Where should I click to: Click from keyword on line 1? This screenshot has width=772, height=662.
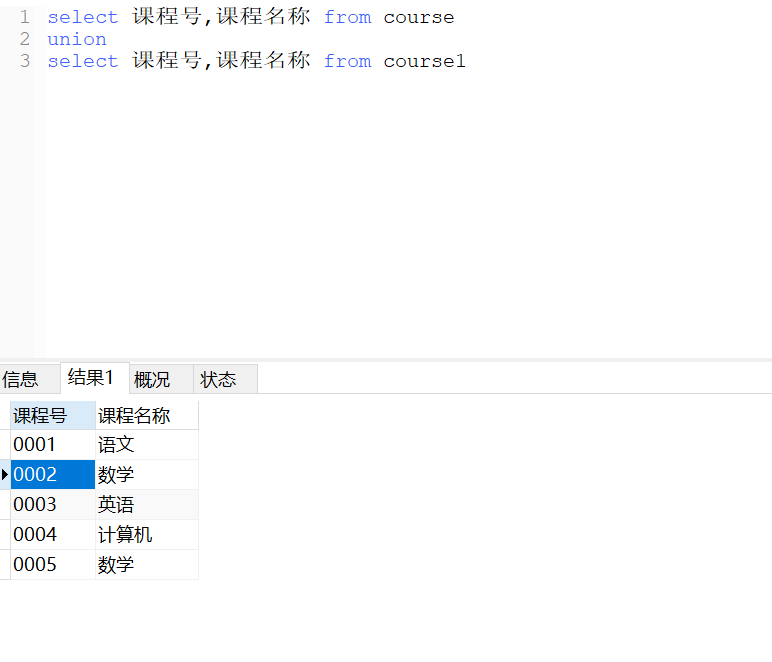click(348, 17)
